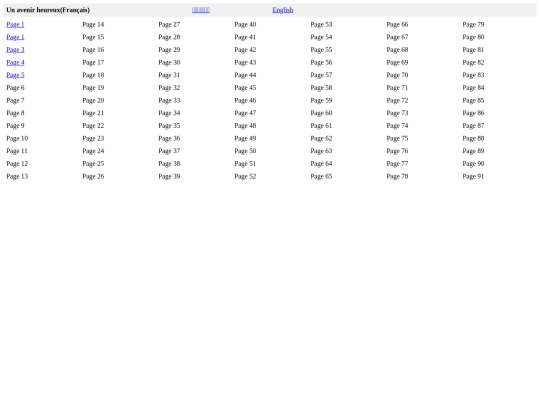The image size is (540, 405).
Task: Select the 'Page 42' text
Action: coord(246,50)
